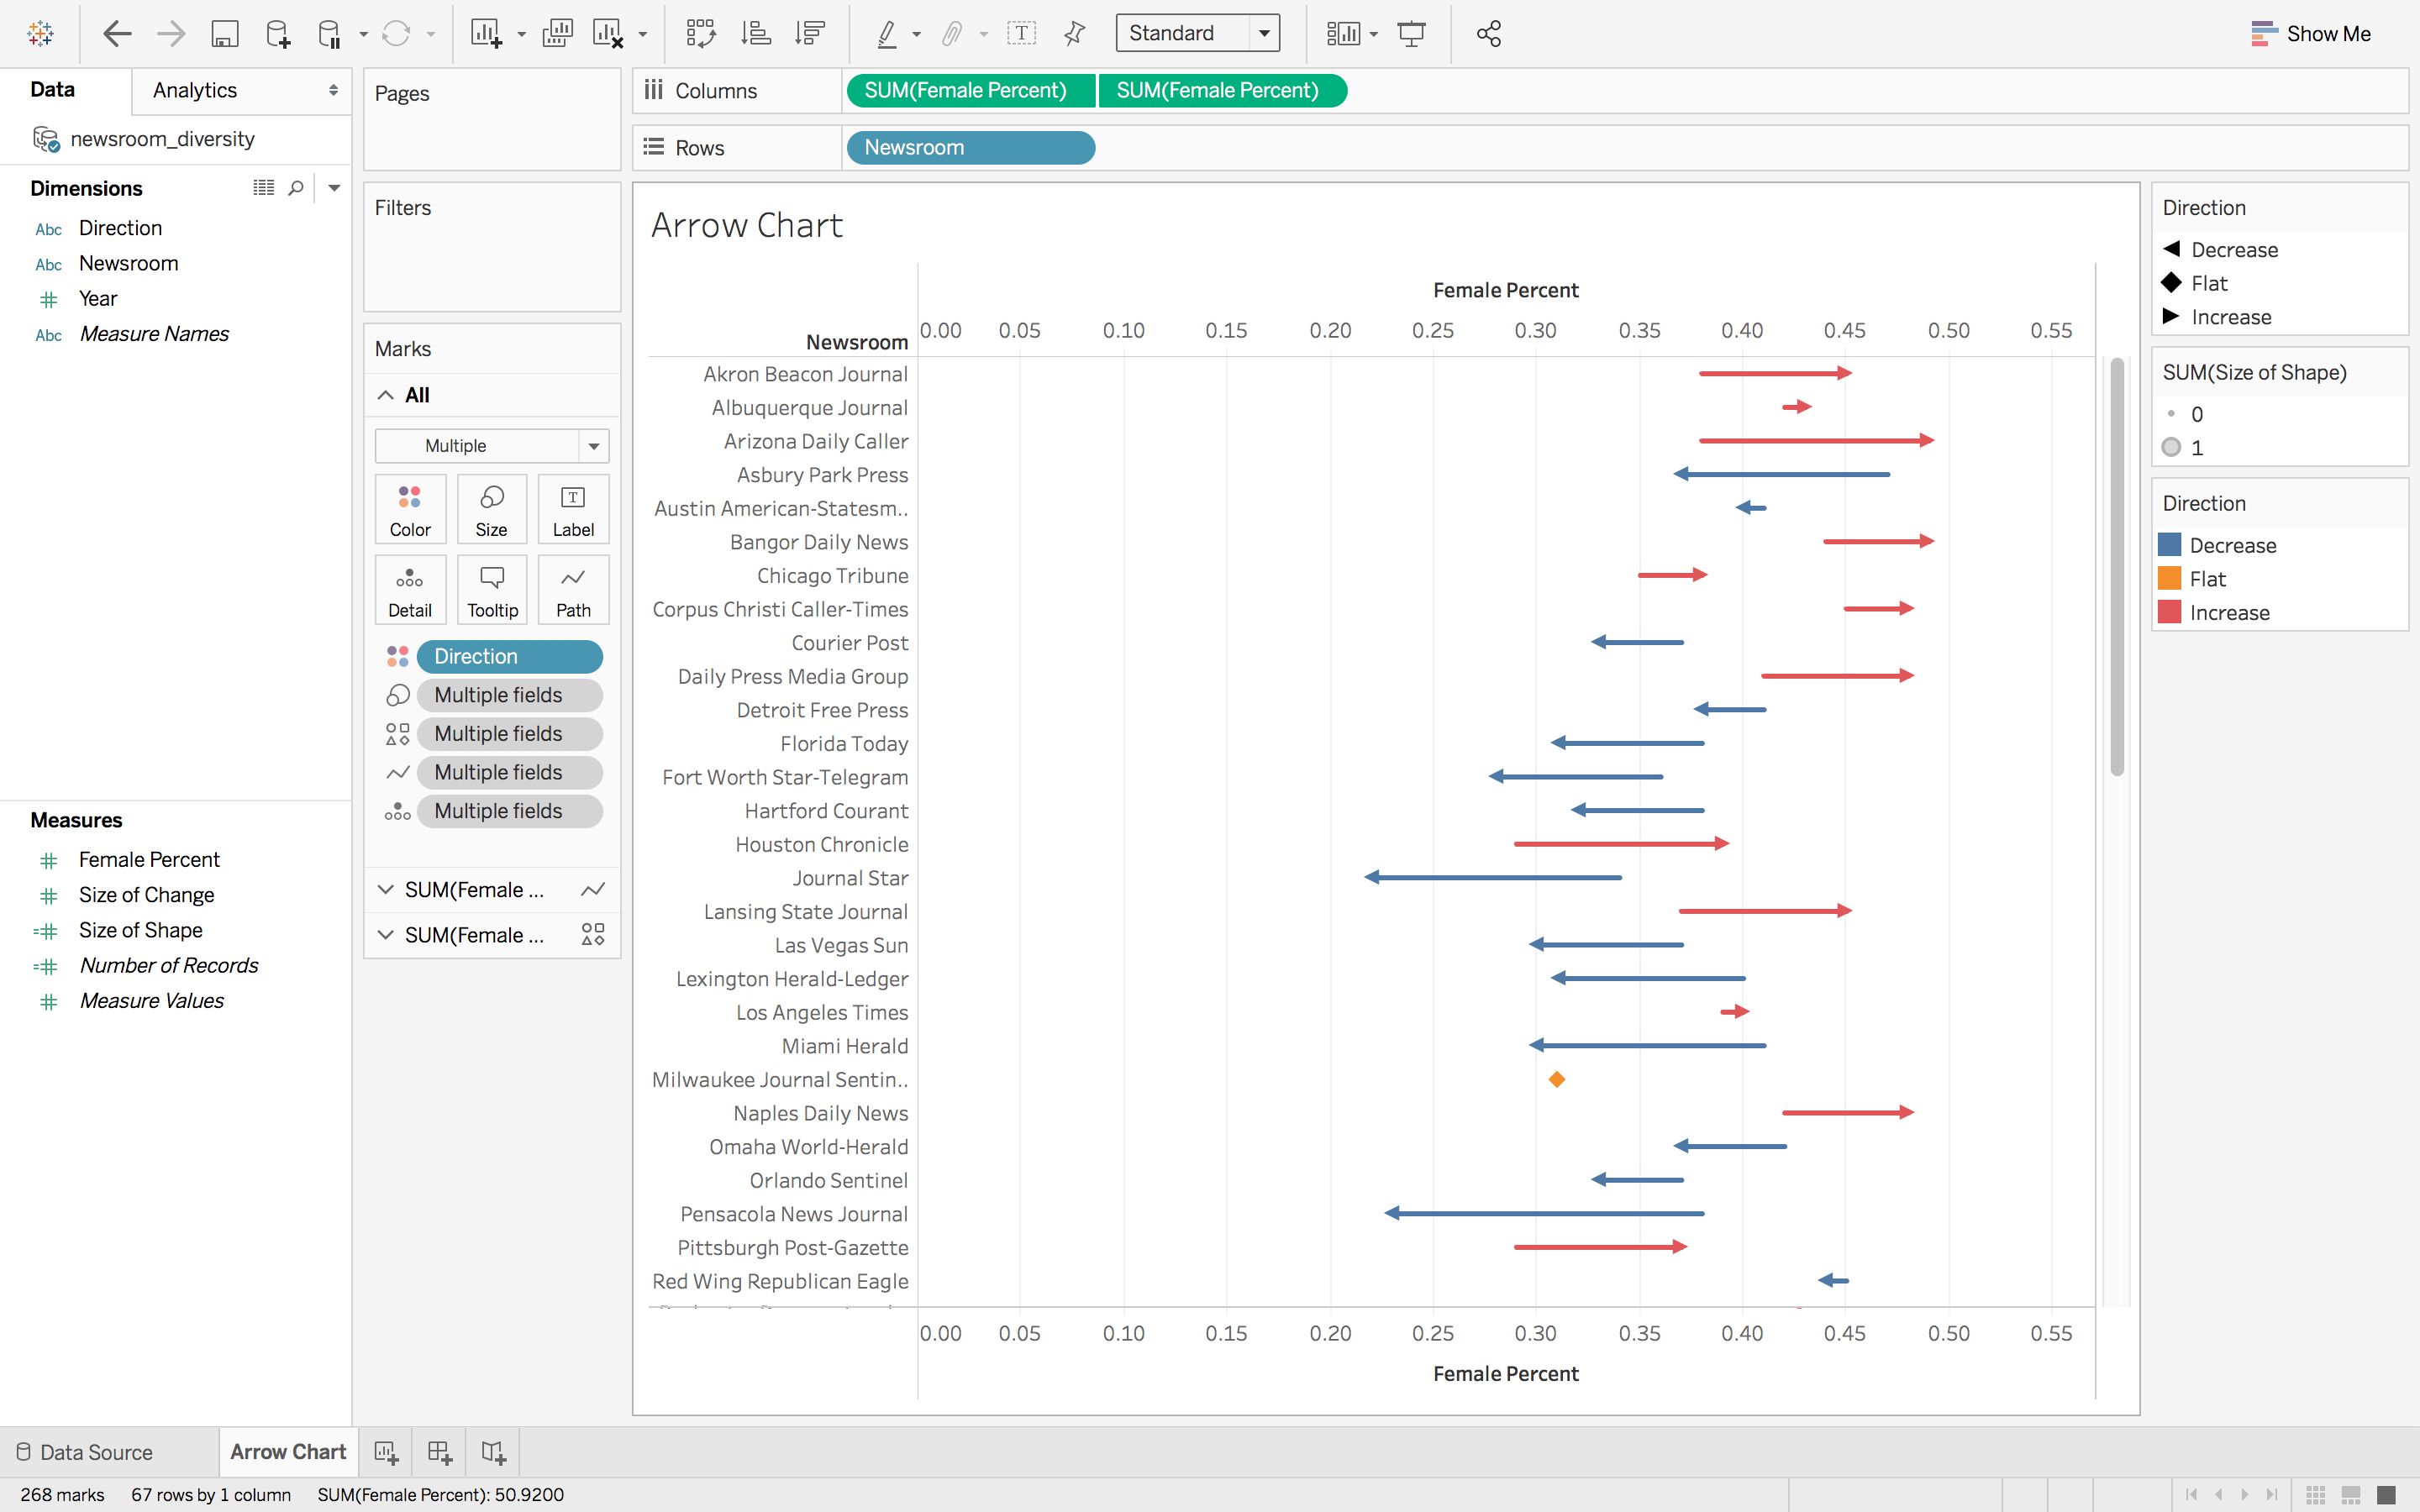Viewport: 2420px width, 1512px height.
Task: Switch to the Analytics pane tab
Action: pos(193,90)
